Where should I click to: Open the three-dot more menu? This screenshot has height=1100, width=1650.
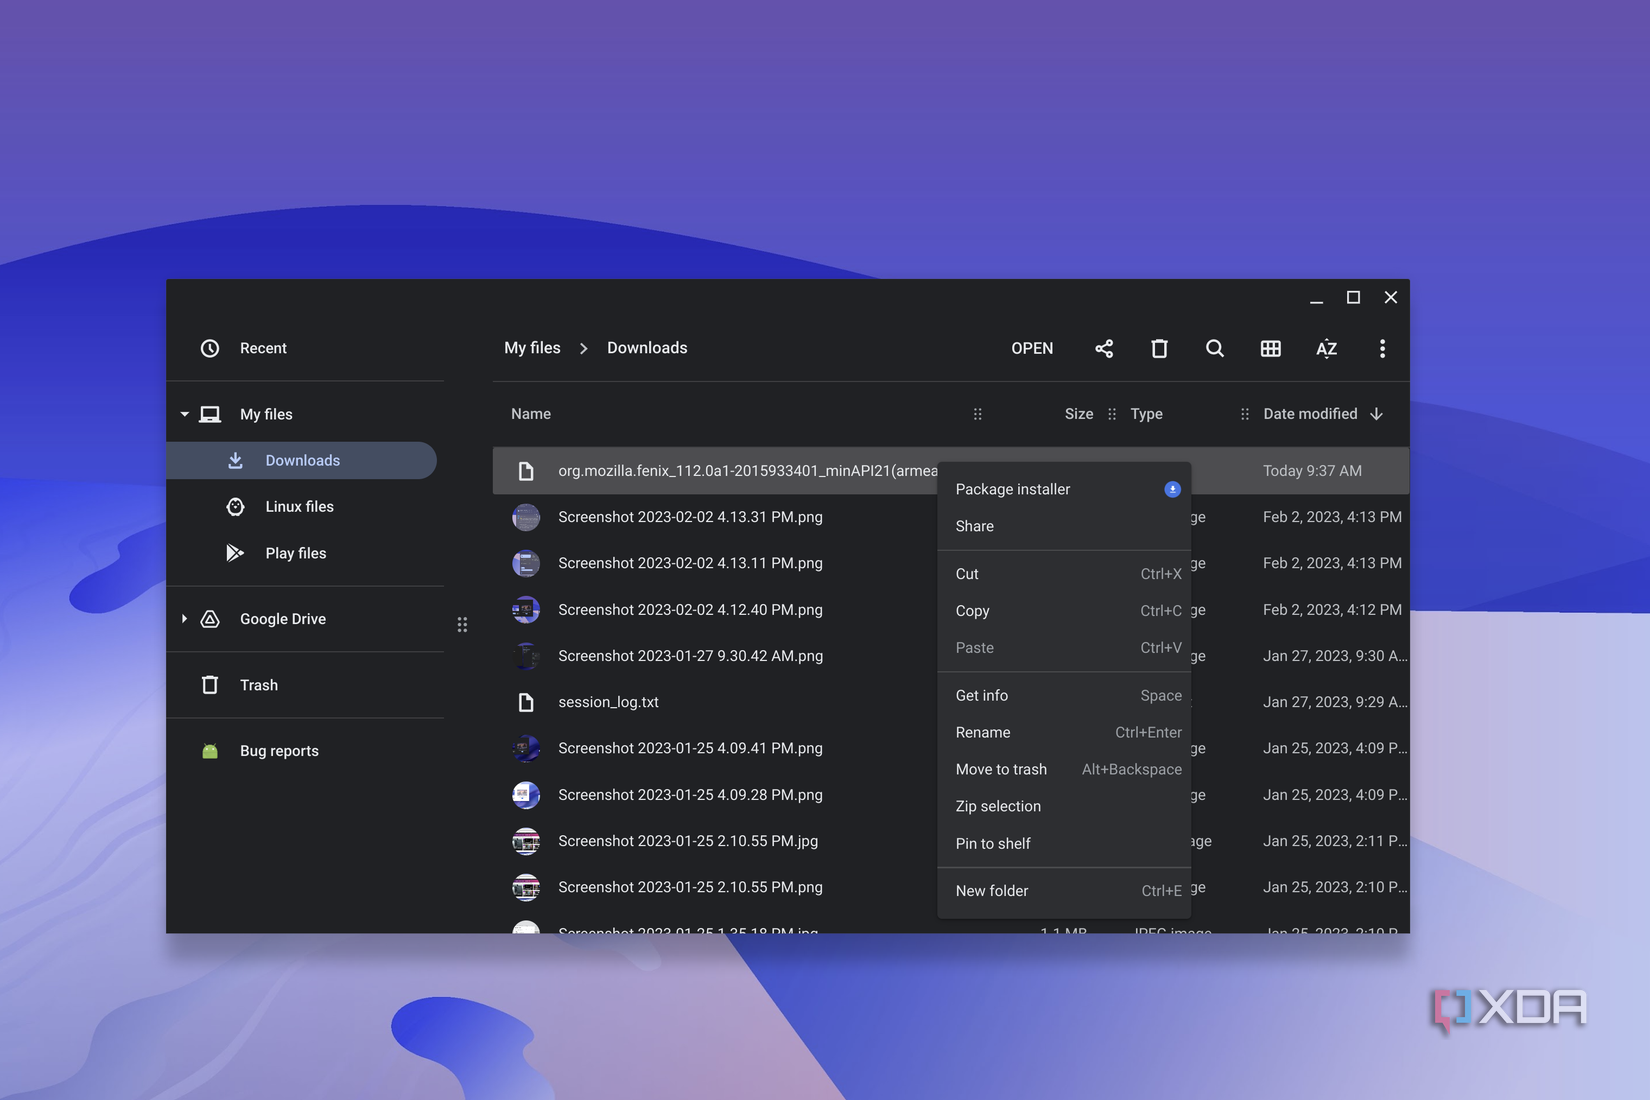point(1382,348)
